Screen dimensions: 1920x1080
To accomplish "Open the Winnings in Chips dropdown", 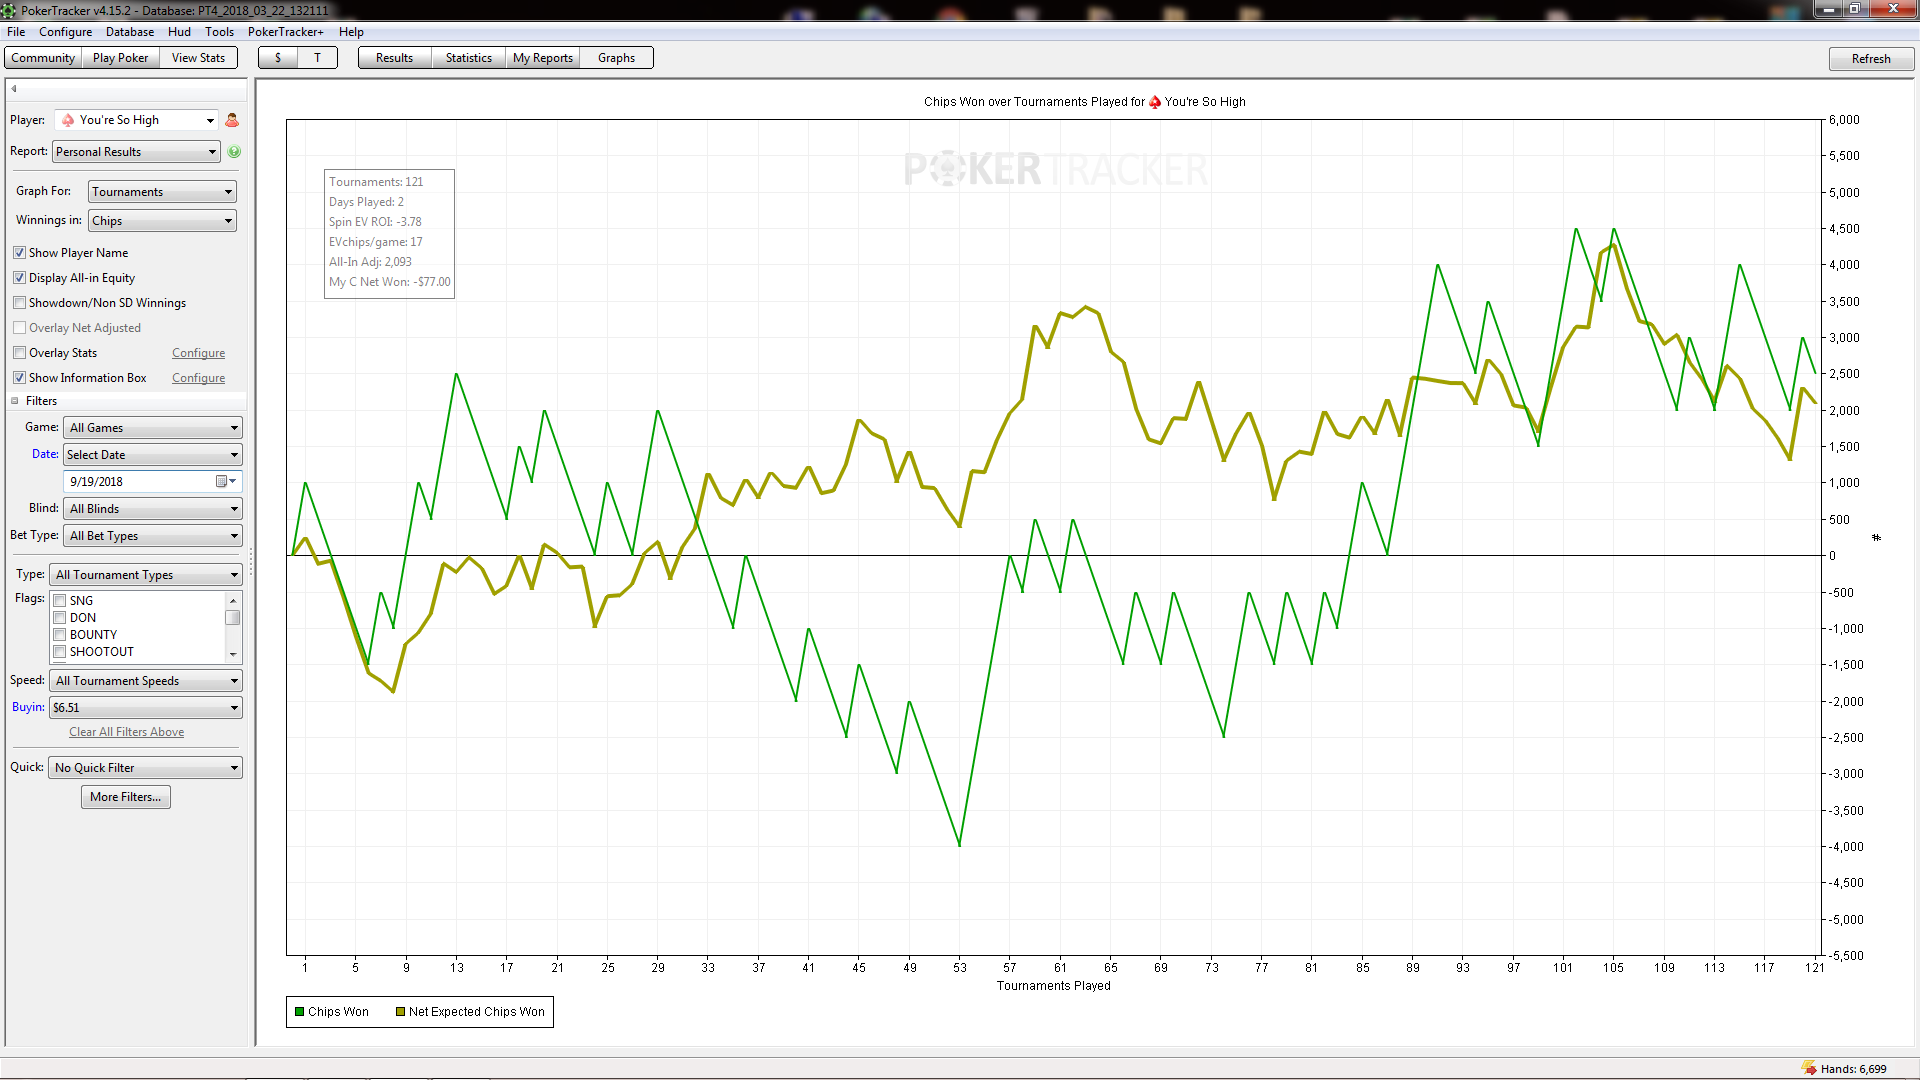I will click(x=162, y=221).
